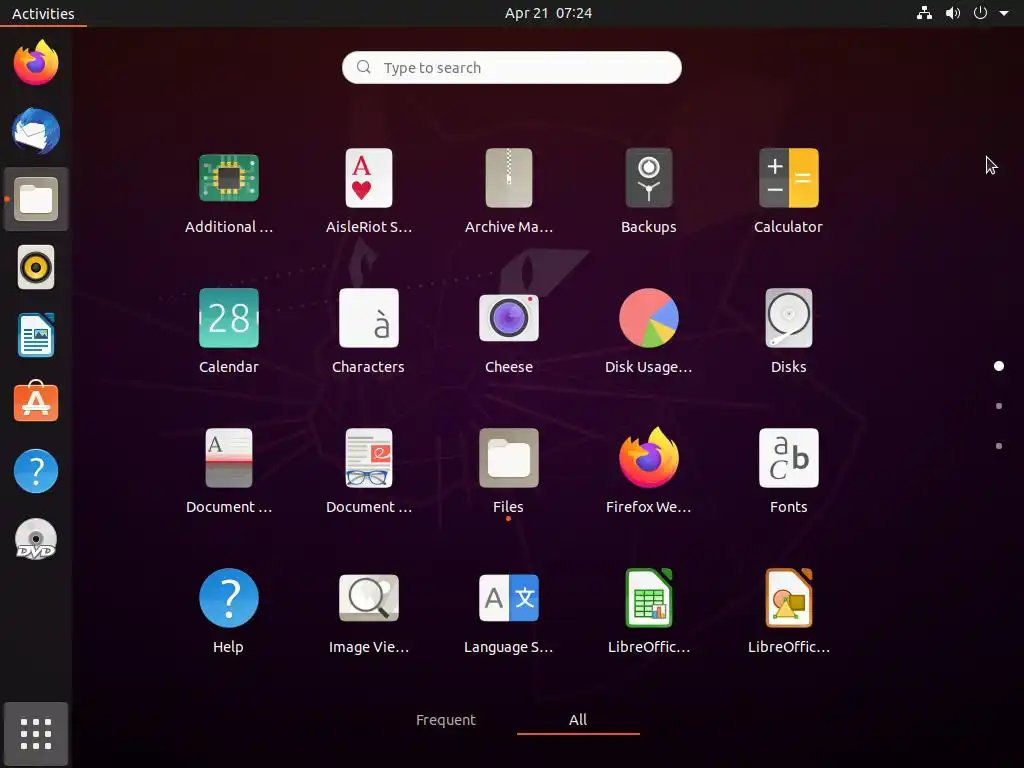The height and width of the screenshot is (768, 1024).
Task: Open Thunderbird Mail from the dock
Action: pyautogui.click(x=36, y=131)
